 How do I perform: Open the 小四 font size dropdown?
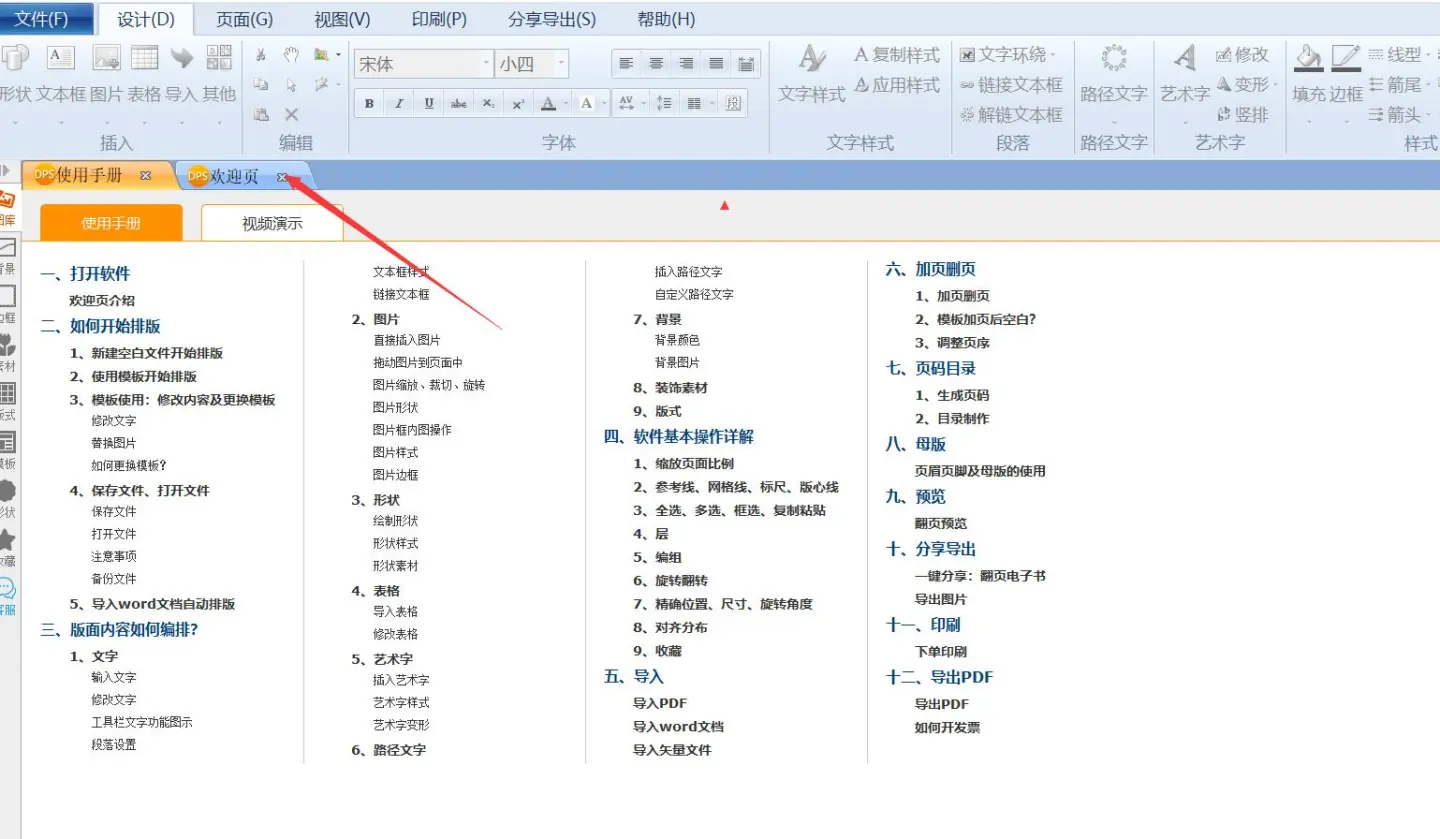(x=562, y=64)
